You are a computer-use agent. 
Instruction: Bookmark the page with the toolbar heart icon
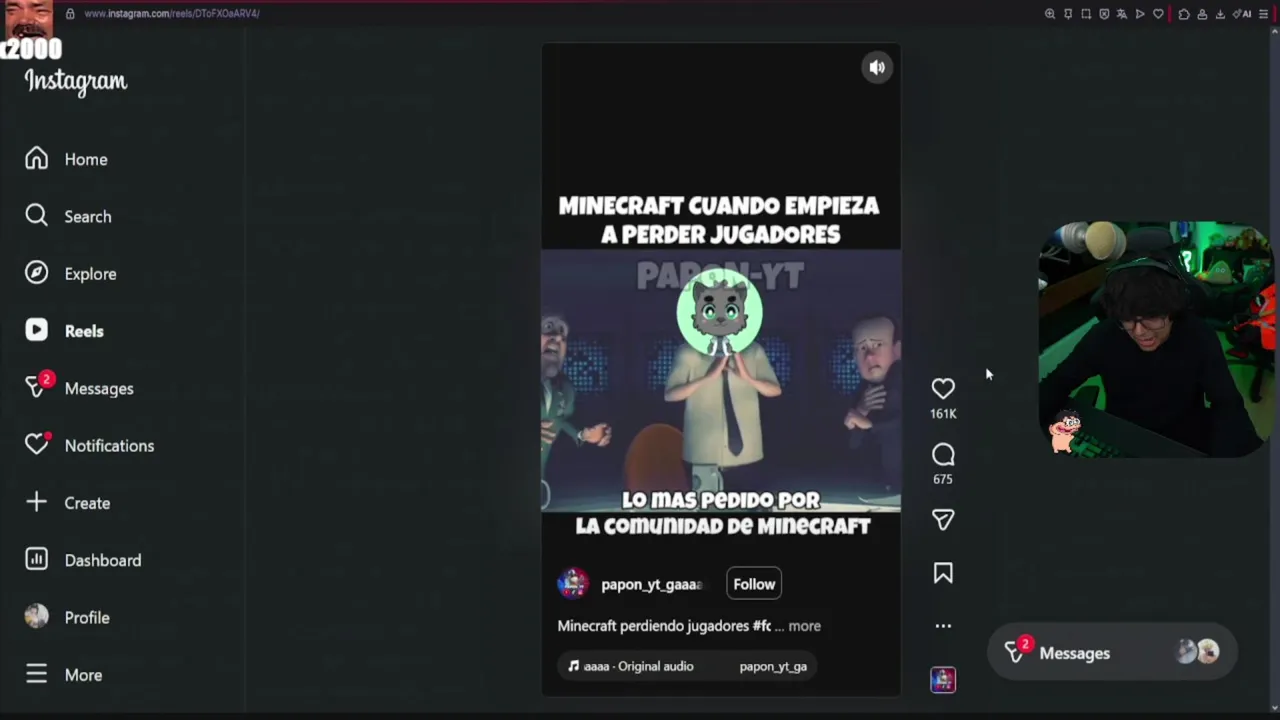click(x=1158, y=14)
